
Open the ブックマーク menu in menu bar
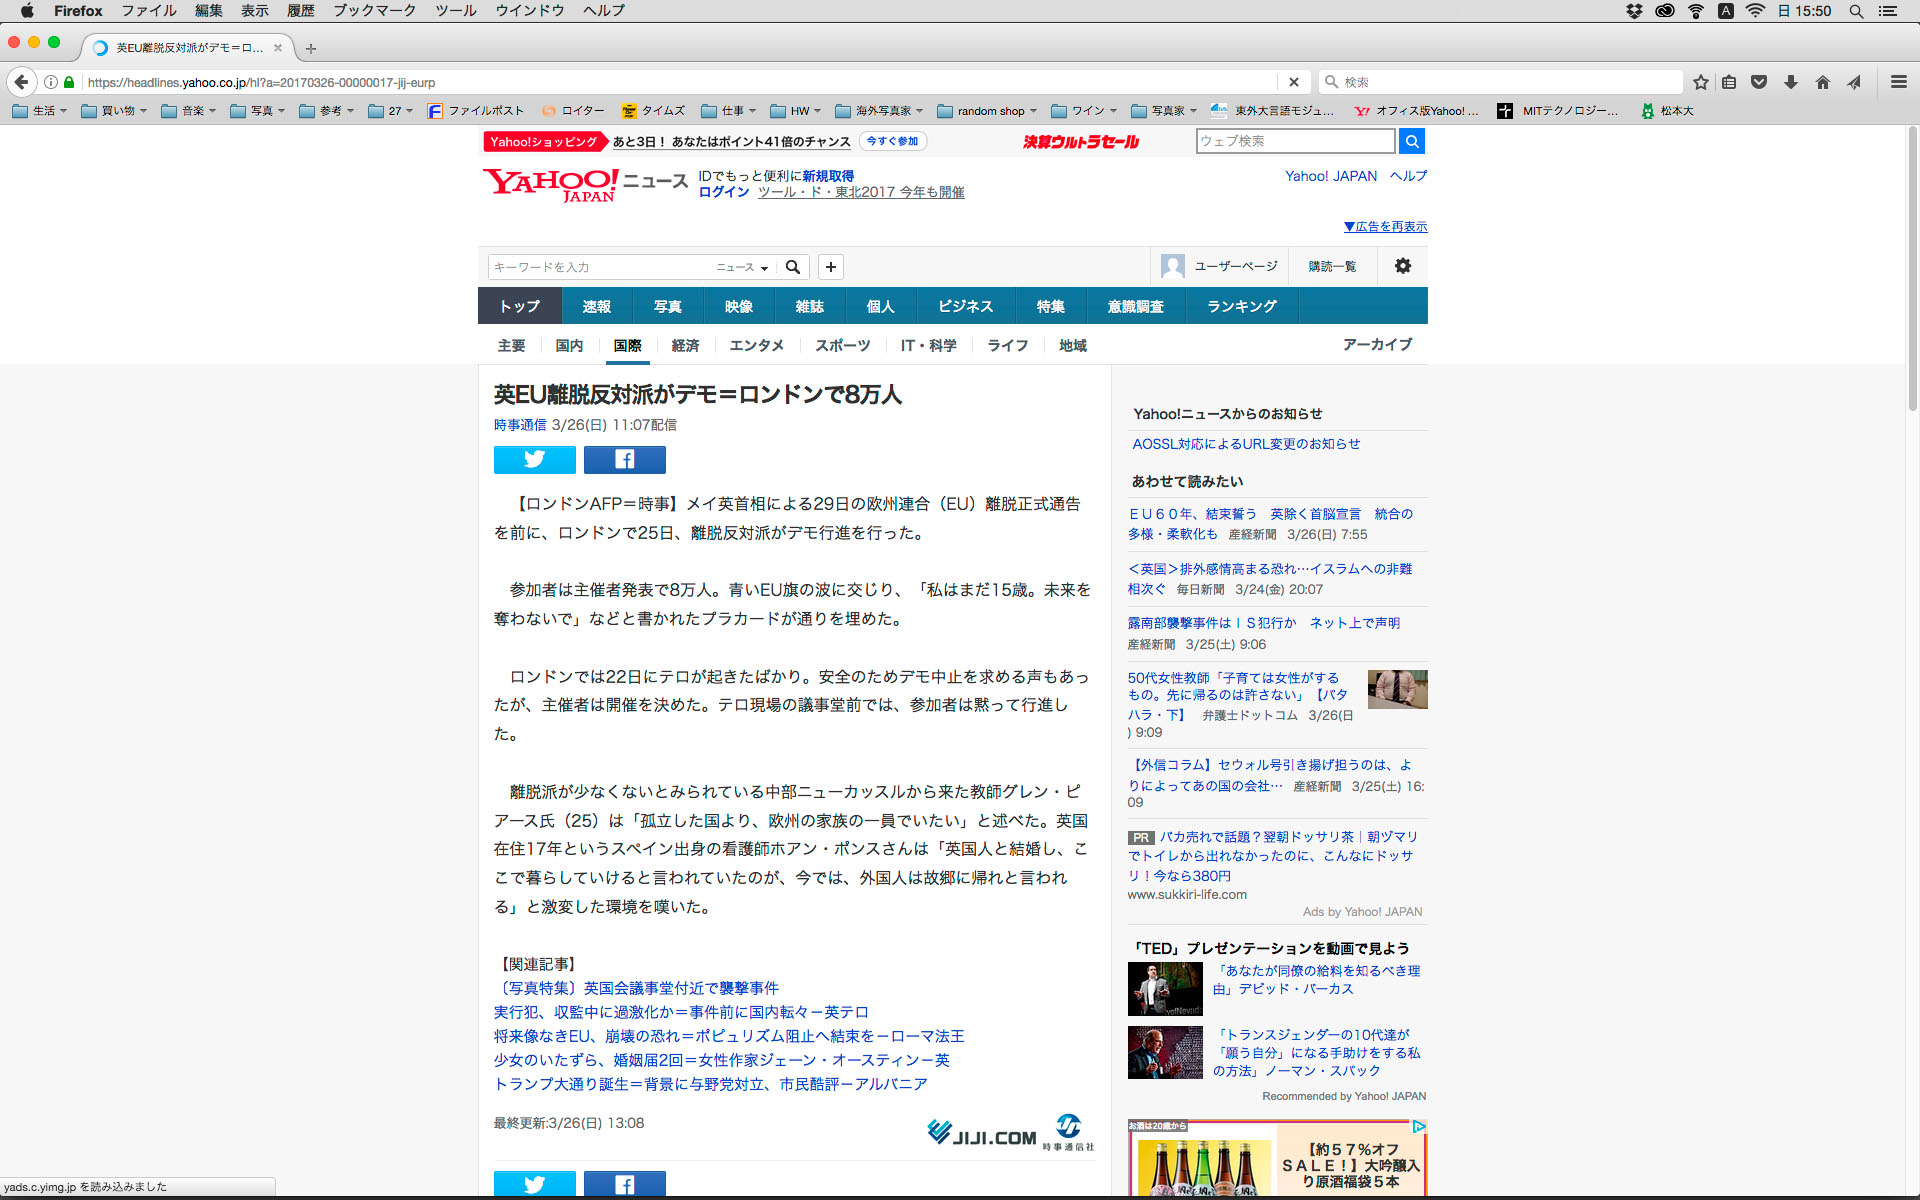(x=374, y=11)
